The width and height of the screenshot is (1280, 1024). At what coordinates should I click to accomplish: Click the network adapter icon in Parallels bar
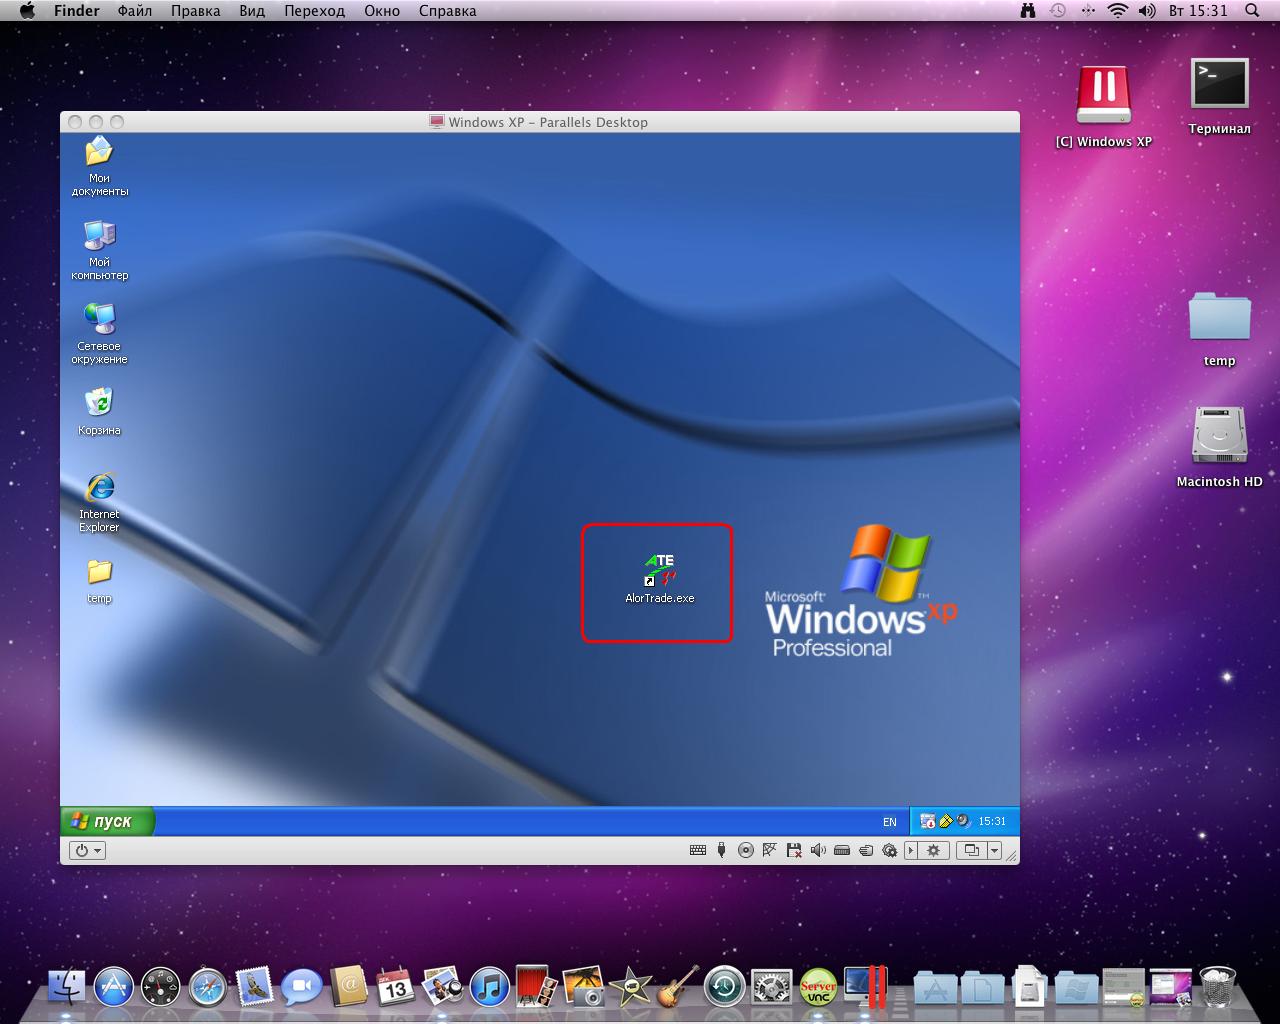[x=769, y=851]
